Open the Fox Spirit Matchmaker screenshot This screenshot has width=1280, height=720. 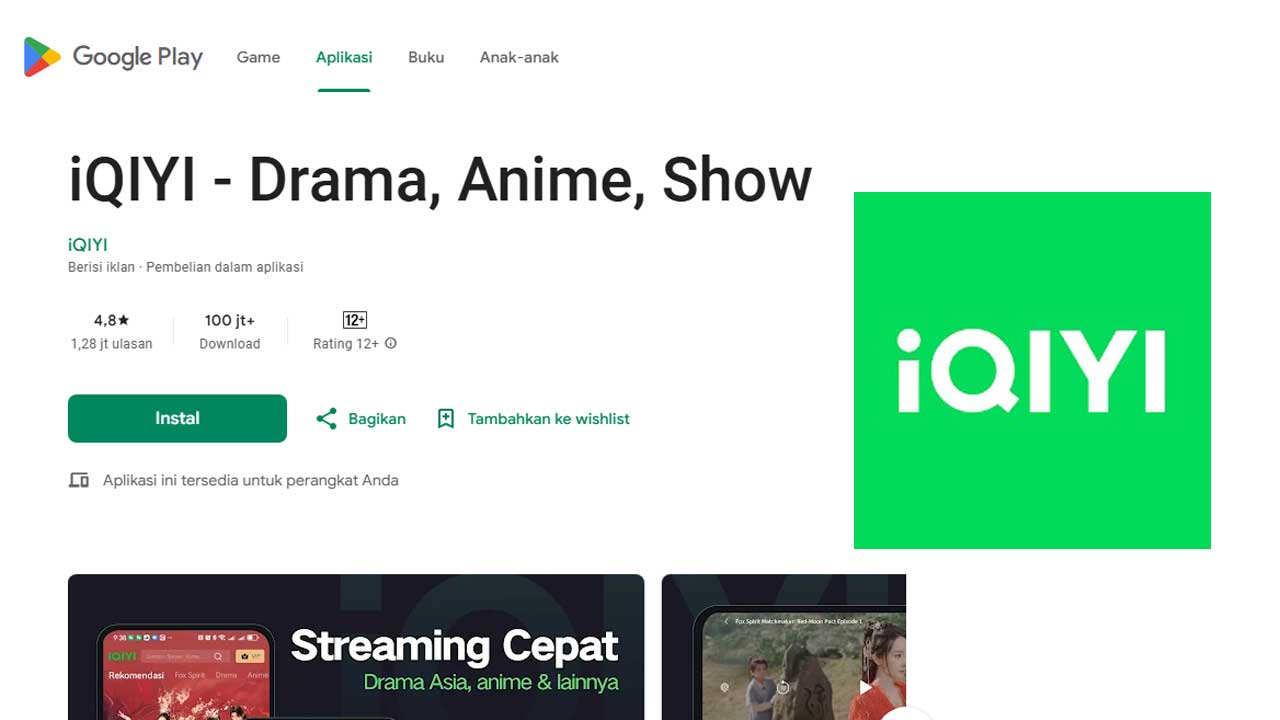click(x=784, y=647)
